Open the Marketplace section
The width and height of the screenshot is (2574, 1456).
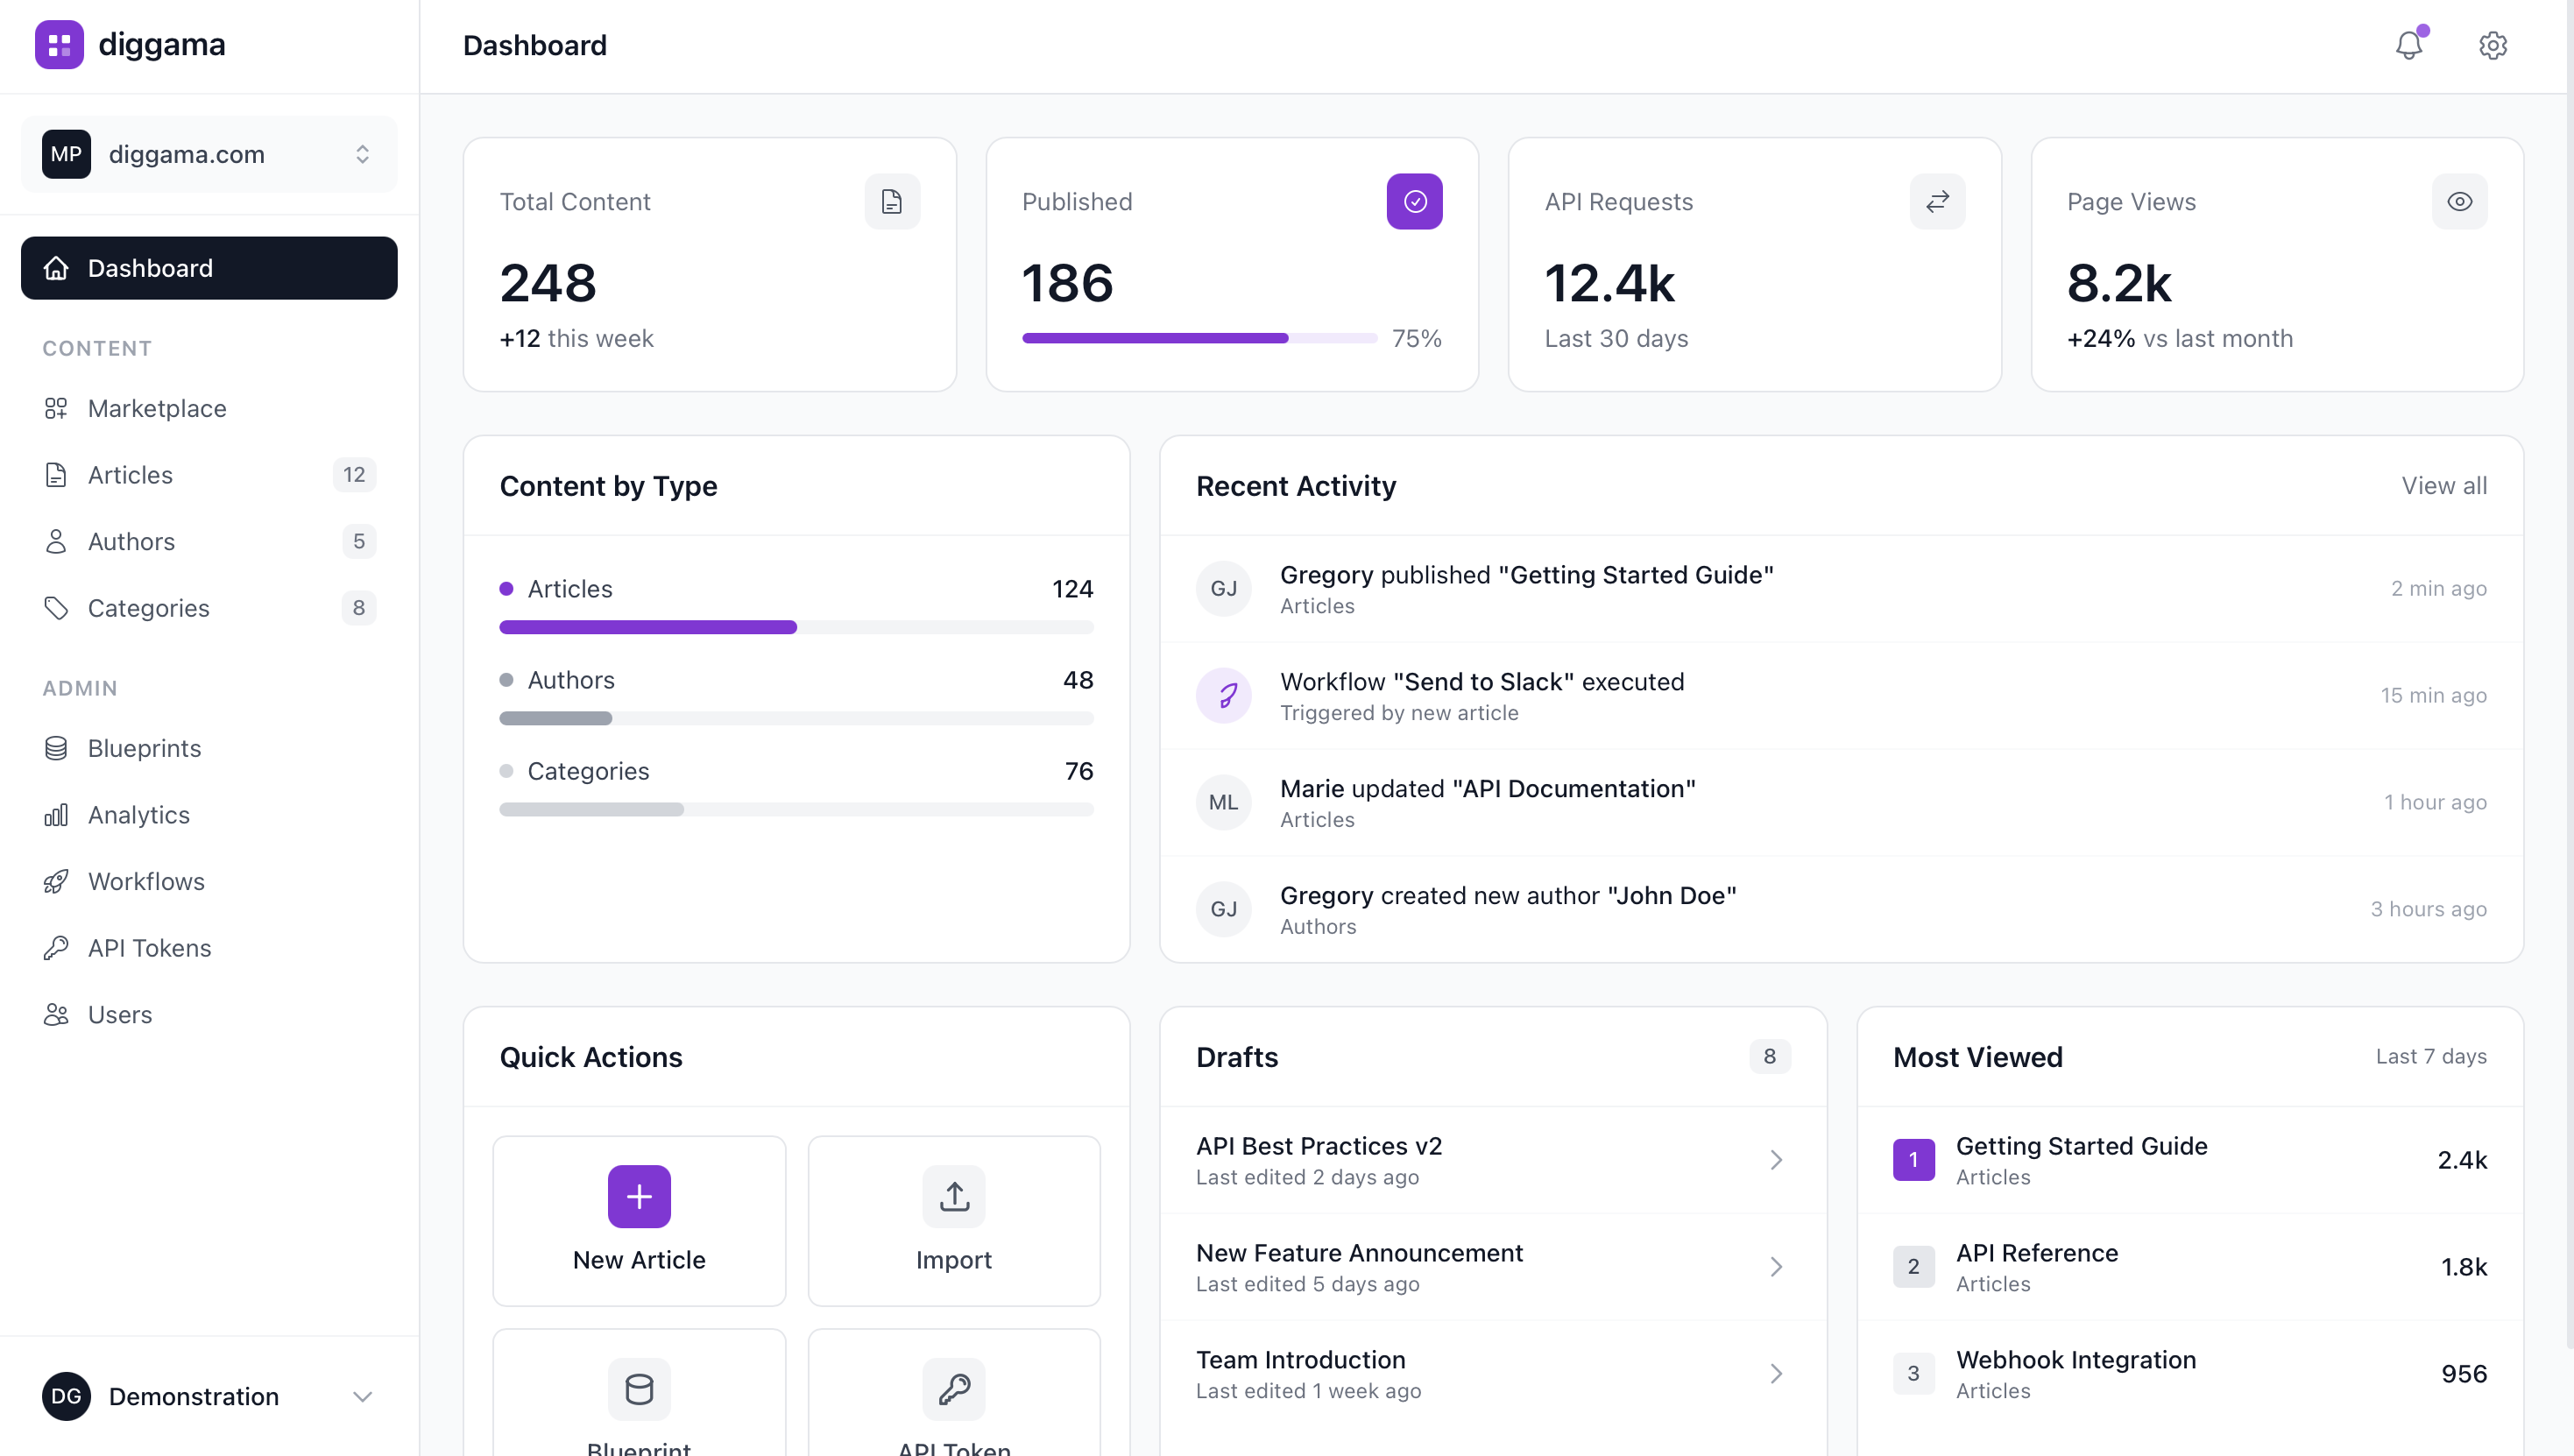tap(156, 408)
